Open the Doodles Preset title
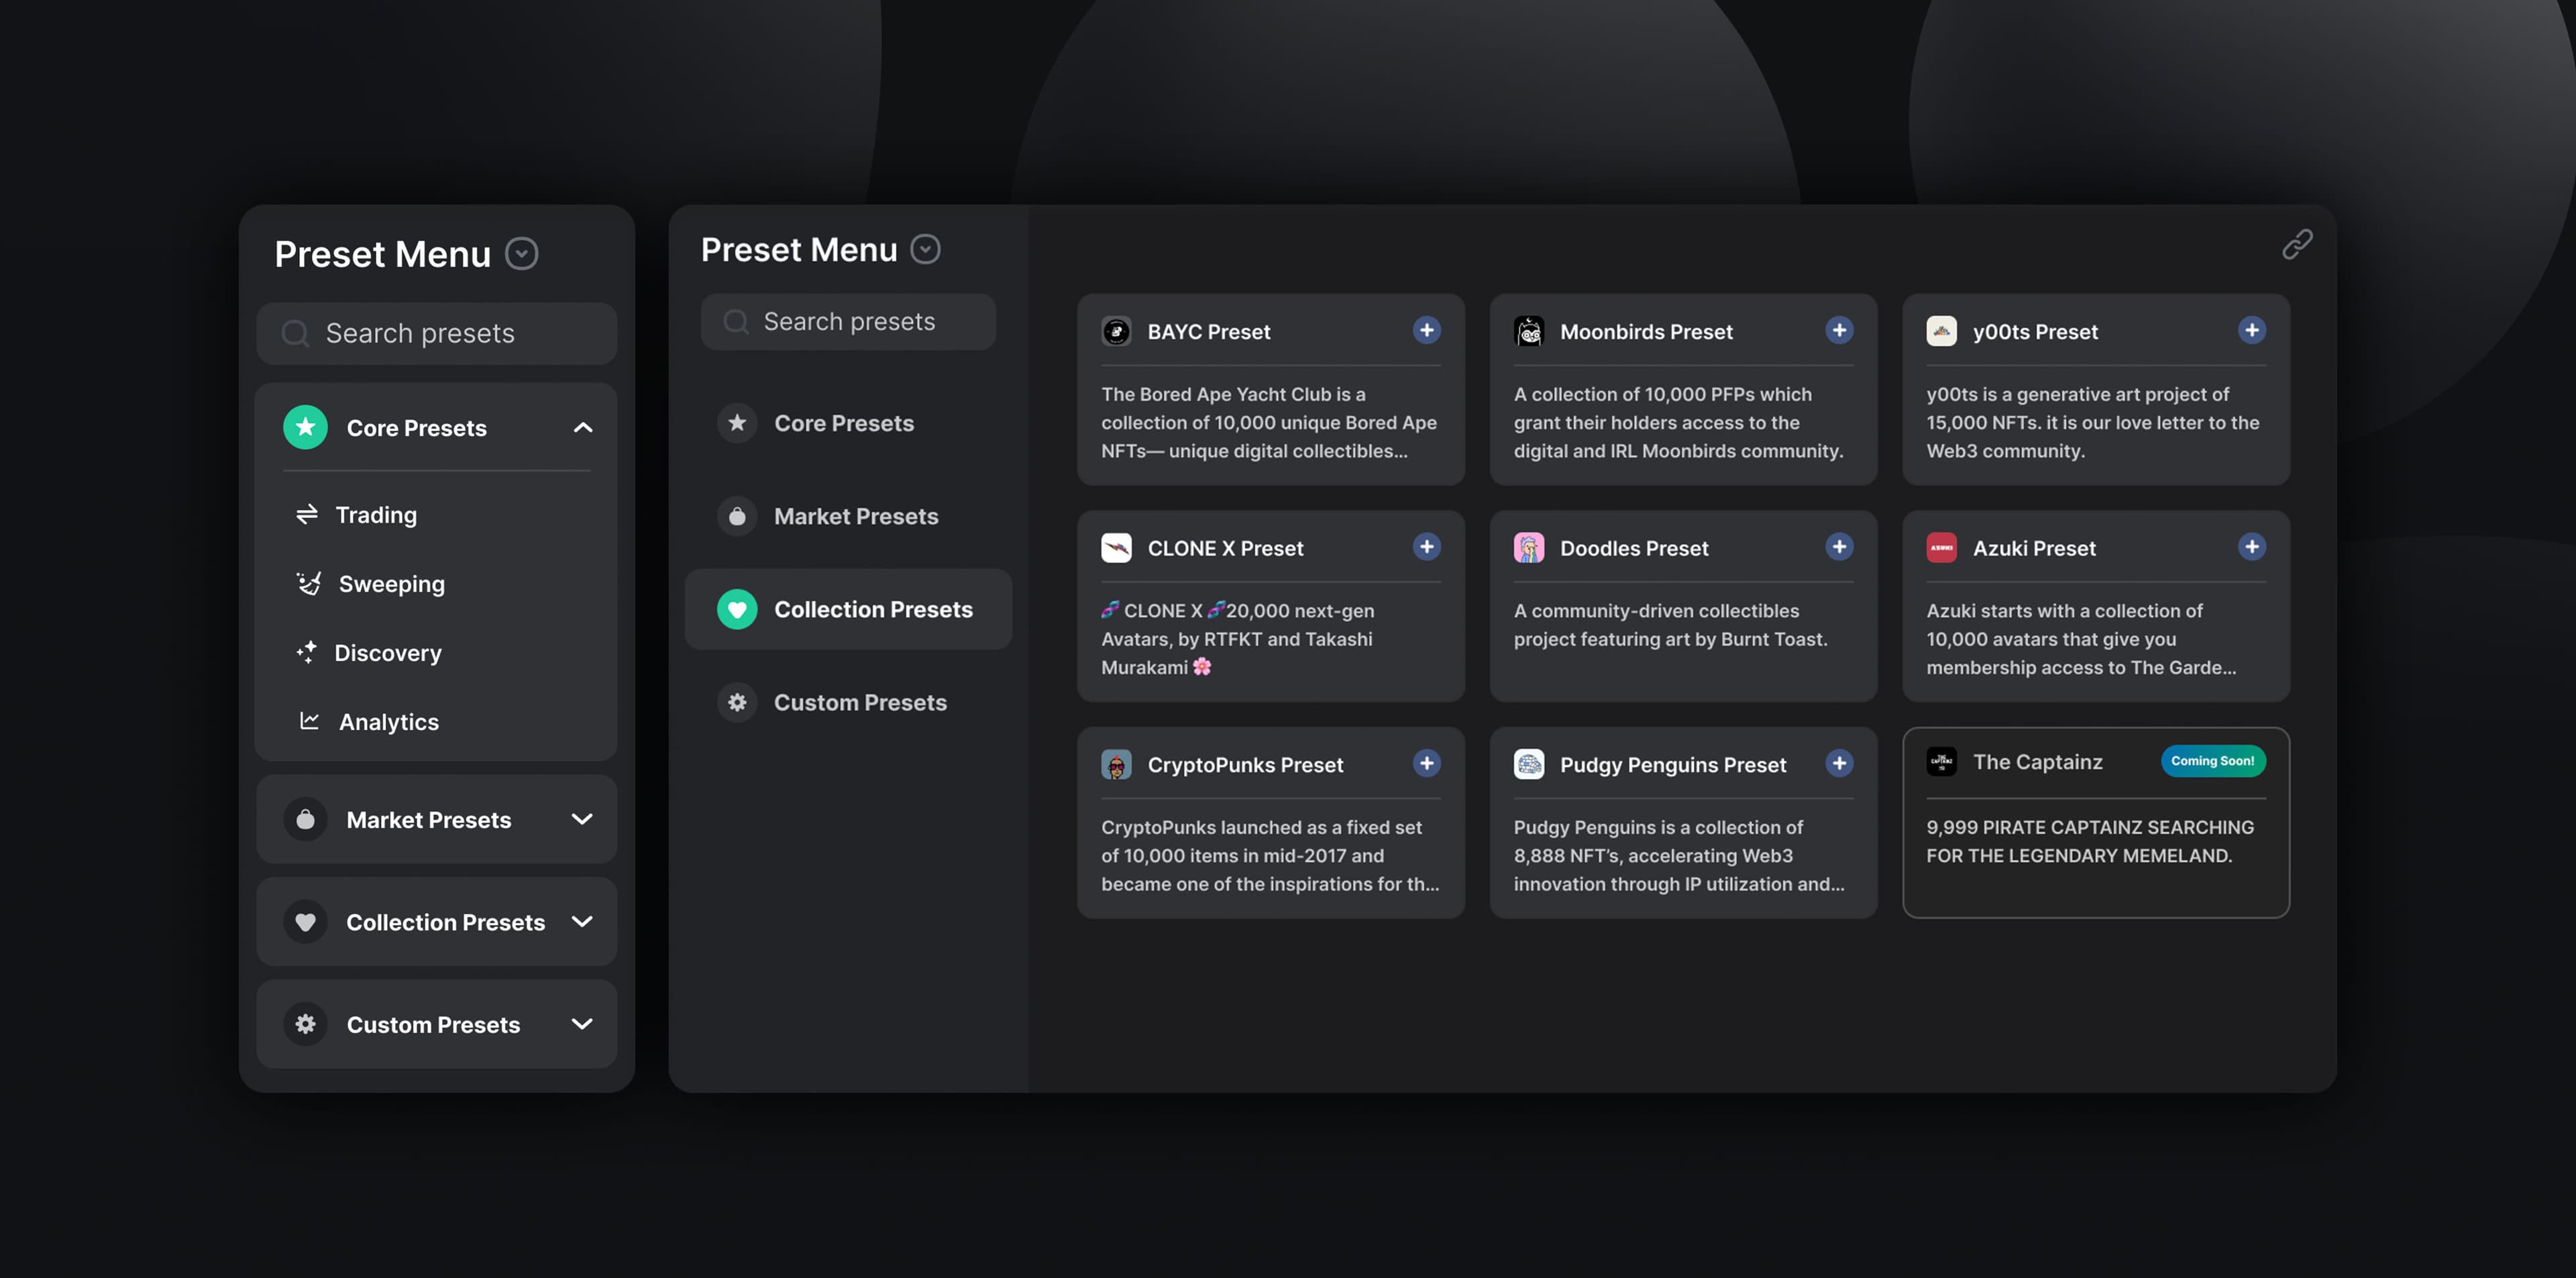Screen dimensions: 2576x1278 [x=1634, y=548]
